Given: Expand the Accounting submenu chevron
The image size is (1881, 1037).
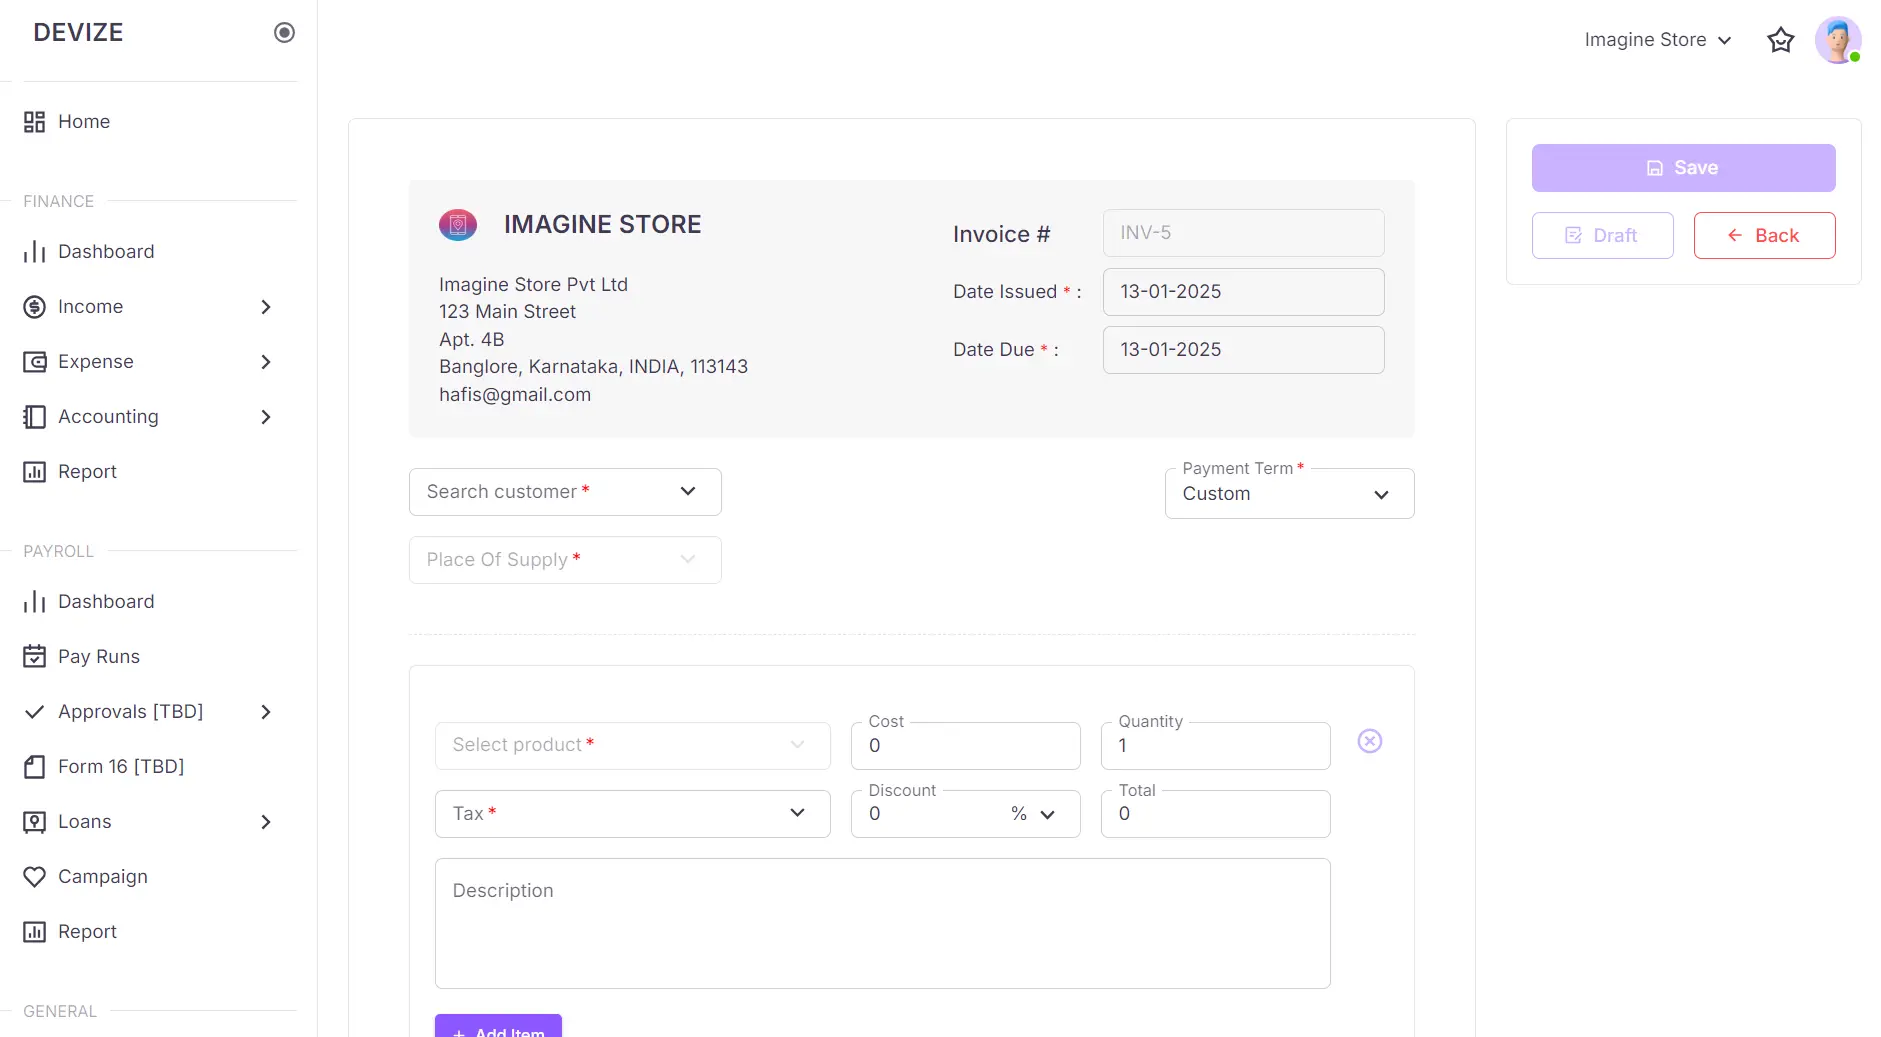Looking at the screenshot, I should [x=266, y=417].
